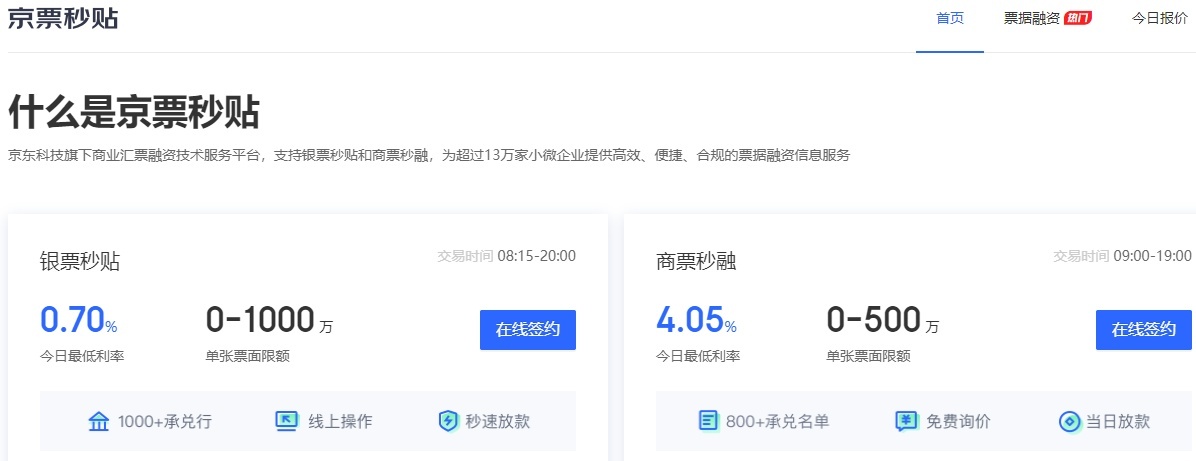Click the 什么是京票秒贴 heading

(x=133, y=112)
